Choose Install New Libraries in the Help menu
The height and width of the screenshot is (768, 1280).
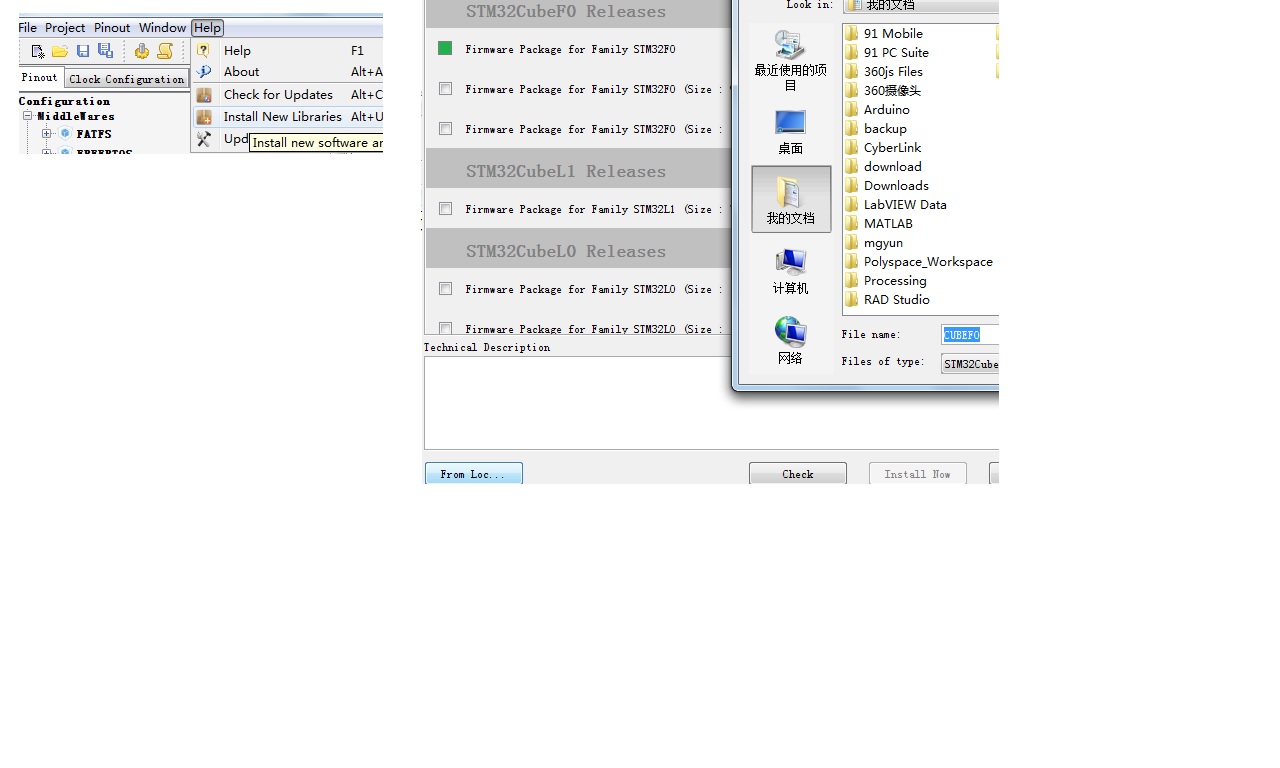point(288,117)
